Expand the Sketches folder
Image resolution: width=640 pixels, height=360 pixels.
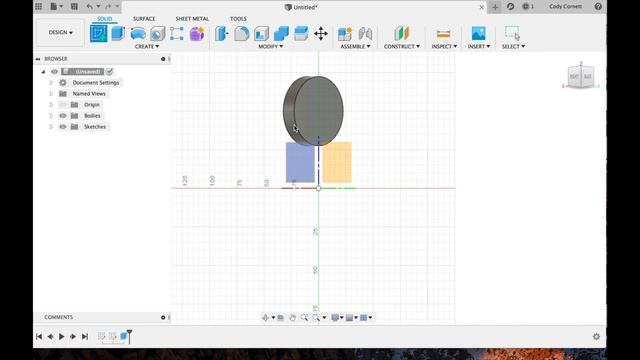pyautogui.click(x=51, y=127)
